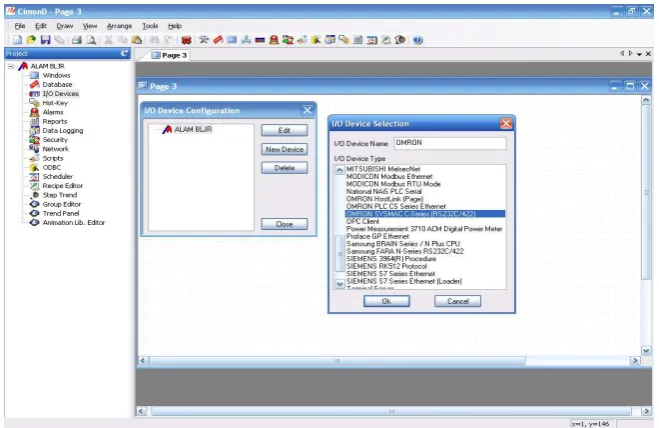Open Database in the project tree

(57, 85)
